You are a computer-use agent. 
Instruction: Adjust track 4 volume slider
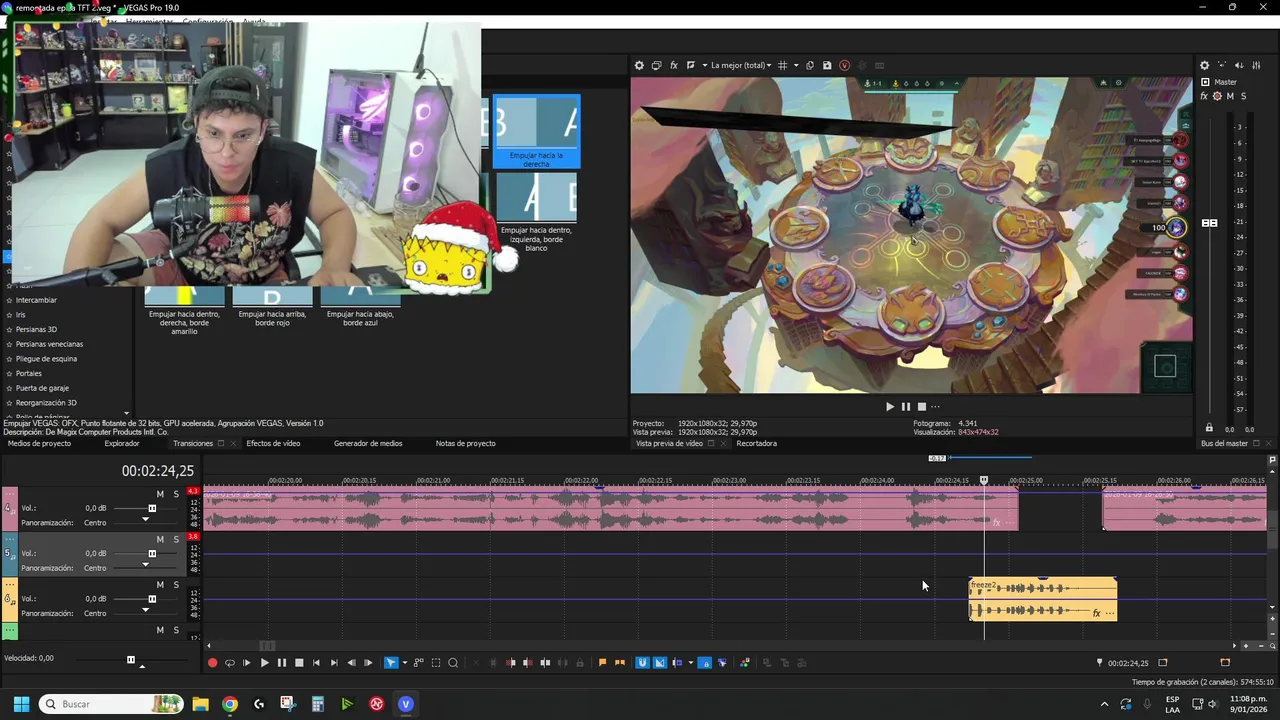pos(152,508)
